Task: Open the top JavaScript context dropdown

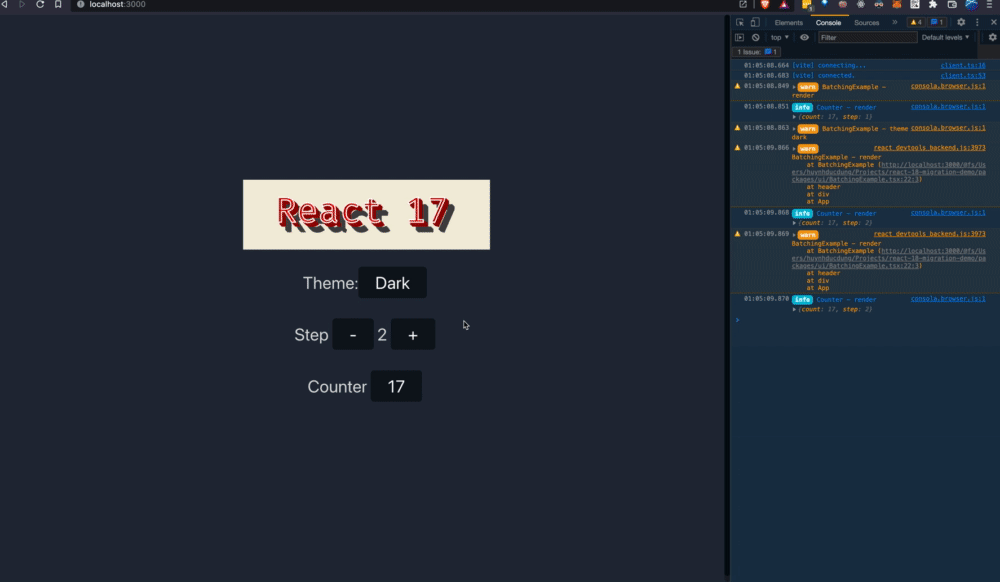Action: [x=779, y=38]
